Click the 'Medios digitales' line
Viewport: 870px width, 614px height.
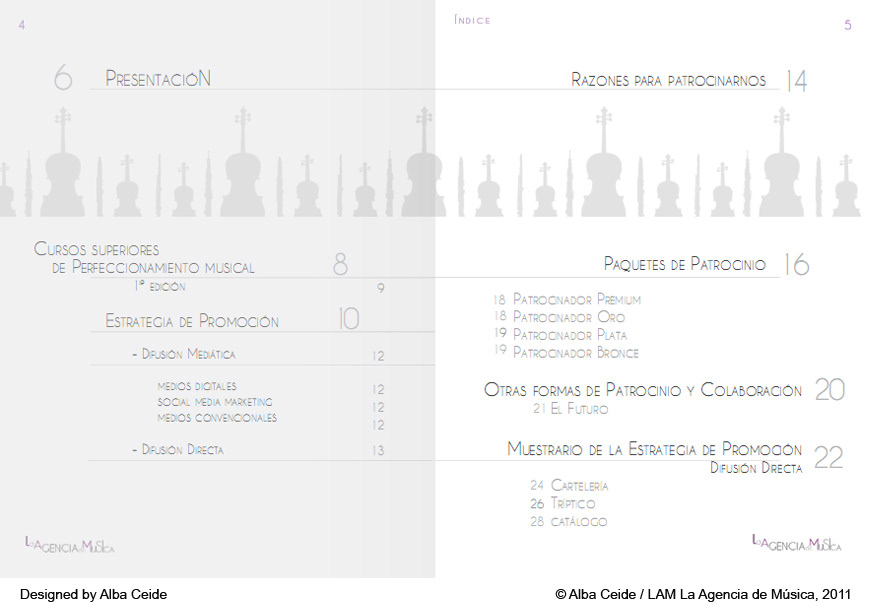pos(197,386)
